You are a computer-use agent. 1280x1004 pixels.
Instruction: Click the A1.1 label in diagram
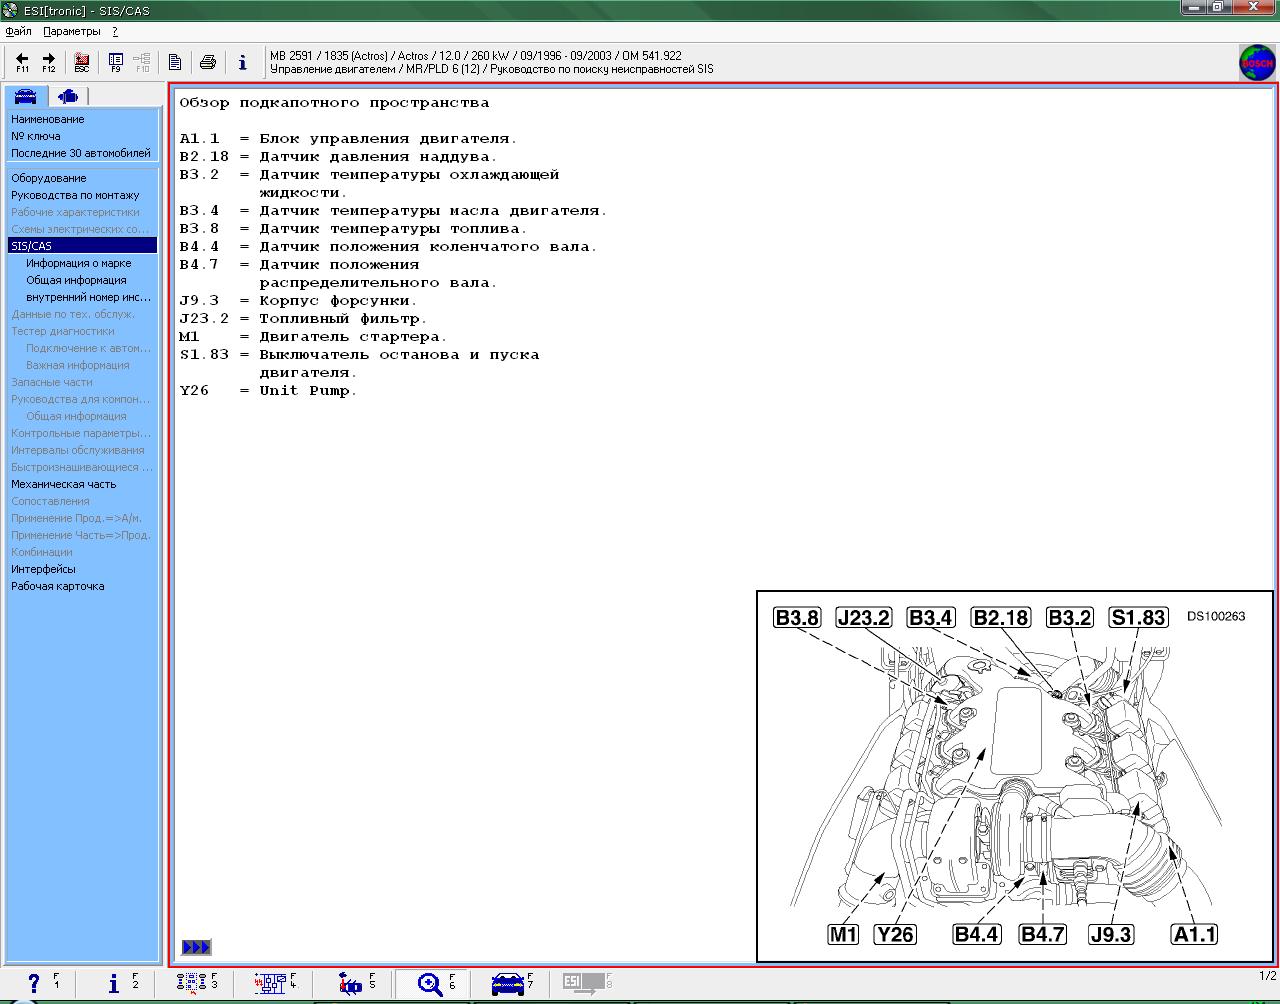click(1194, 934)
